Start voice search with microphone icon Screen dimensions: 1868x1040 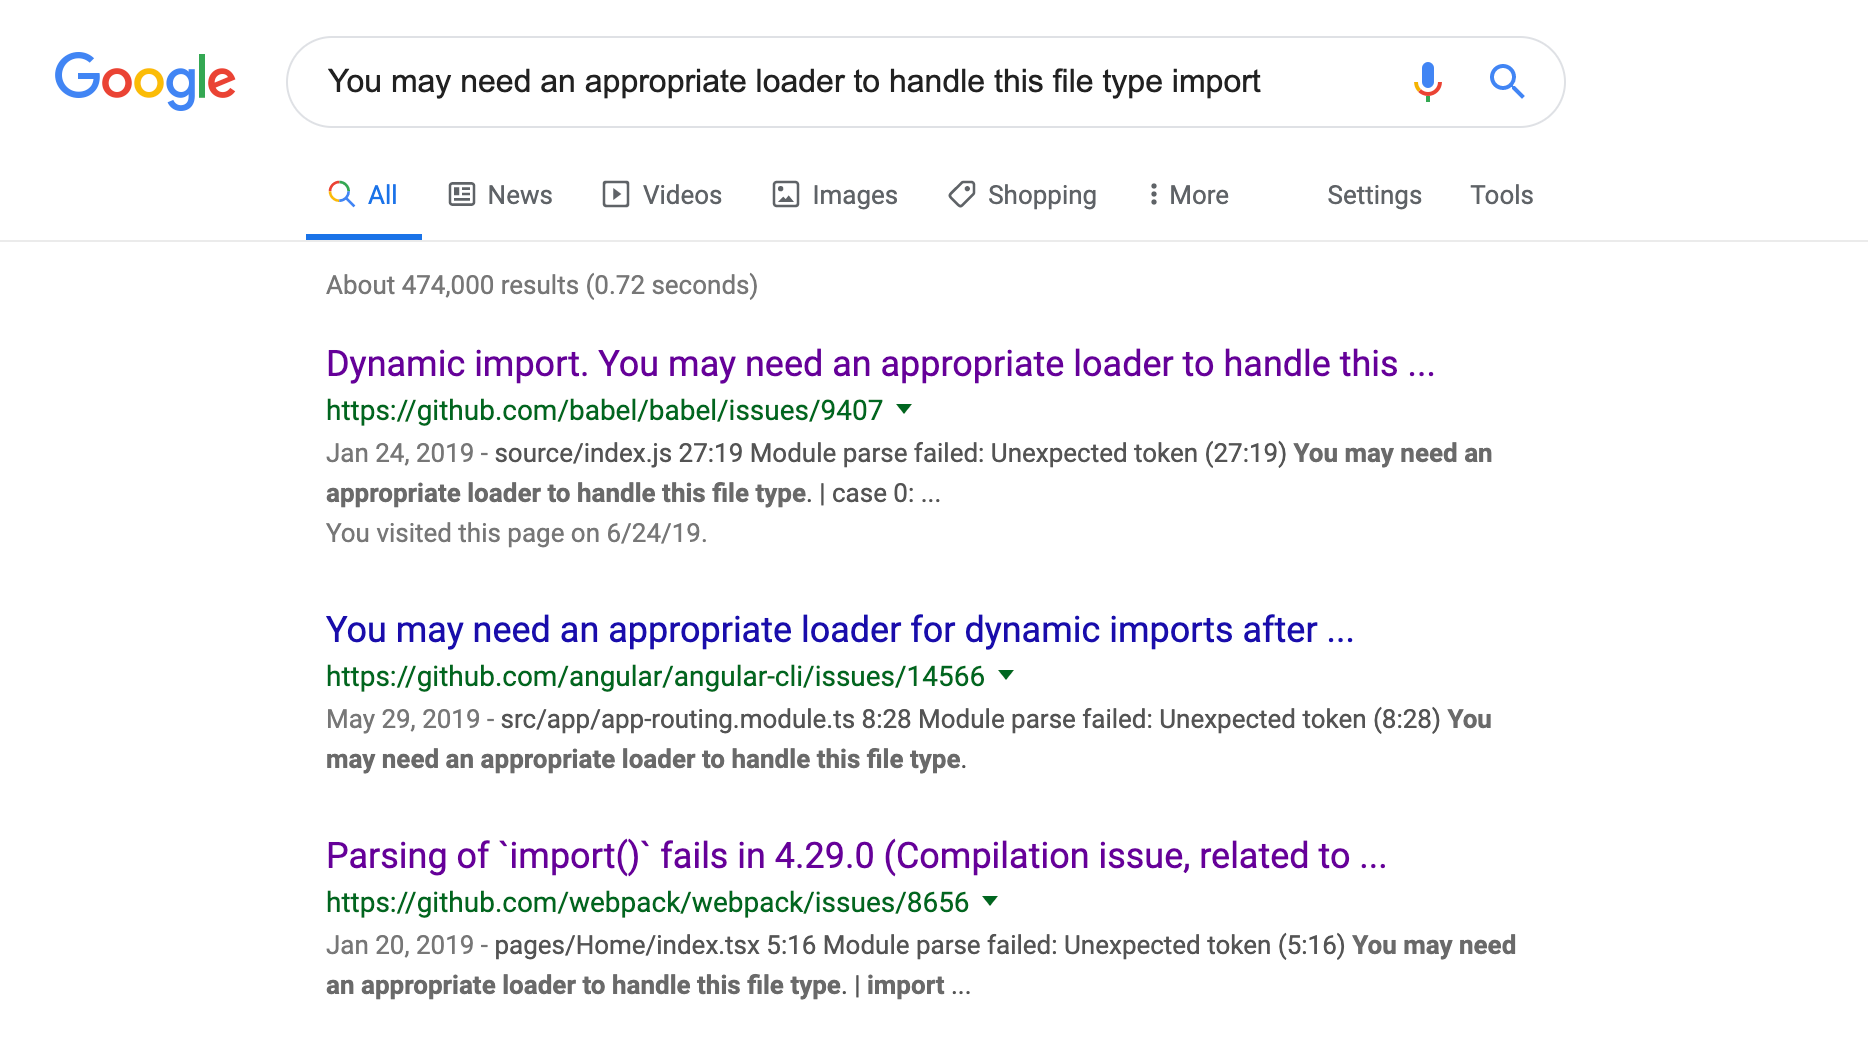pyautogui.click(x=1428, y=81)
